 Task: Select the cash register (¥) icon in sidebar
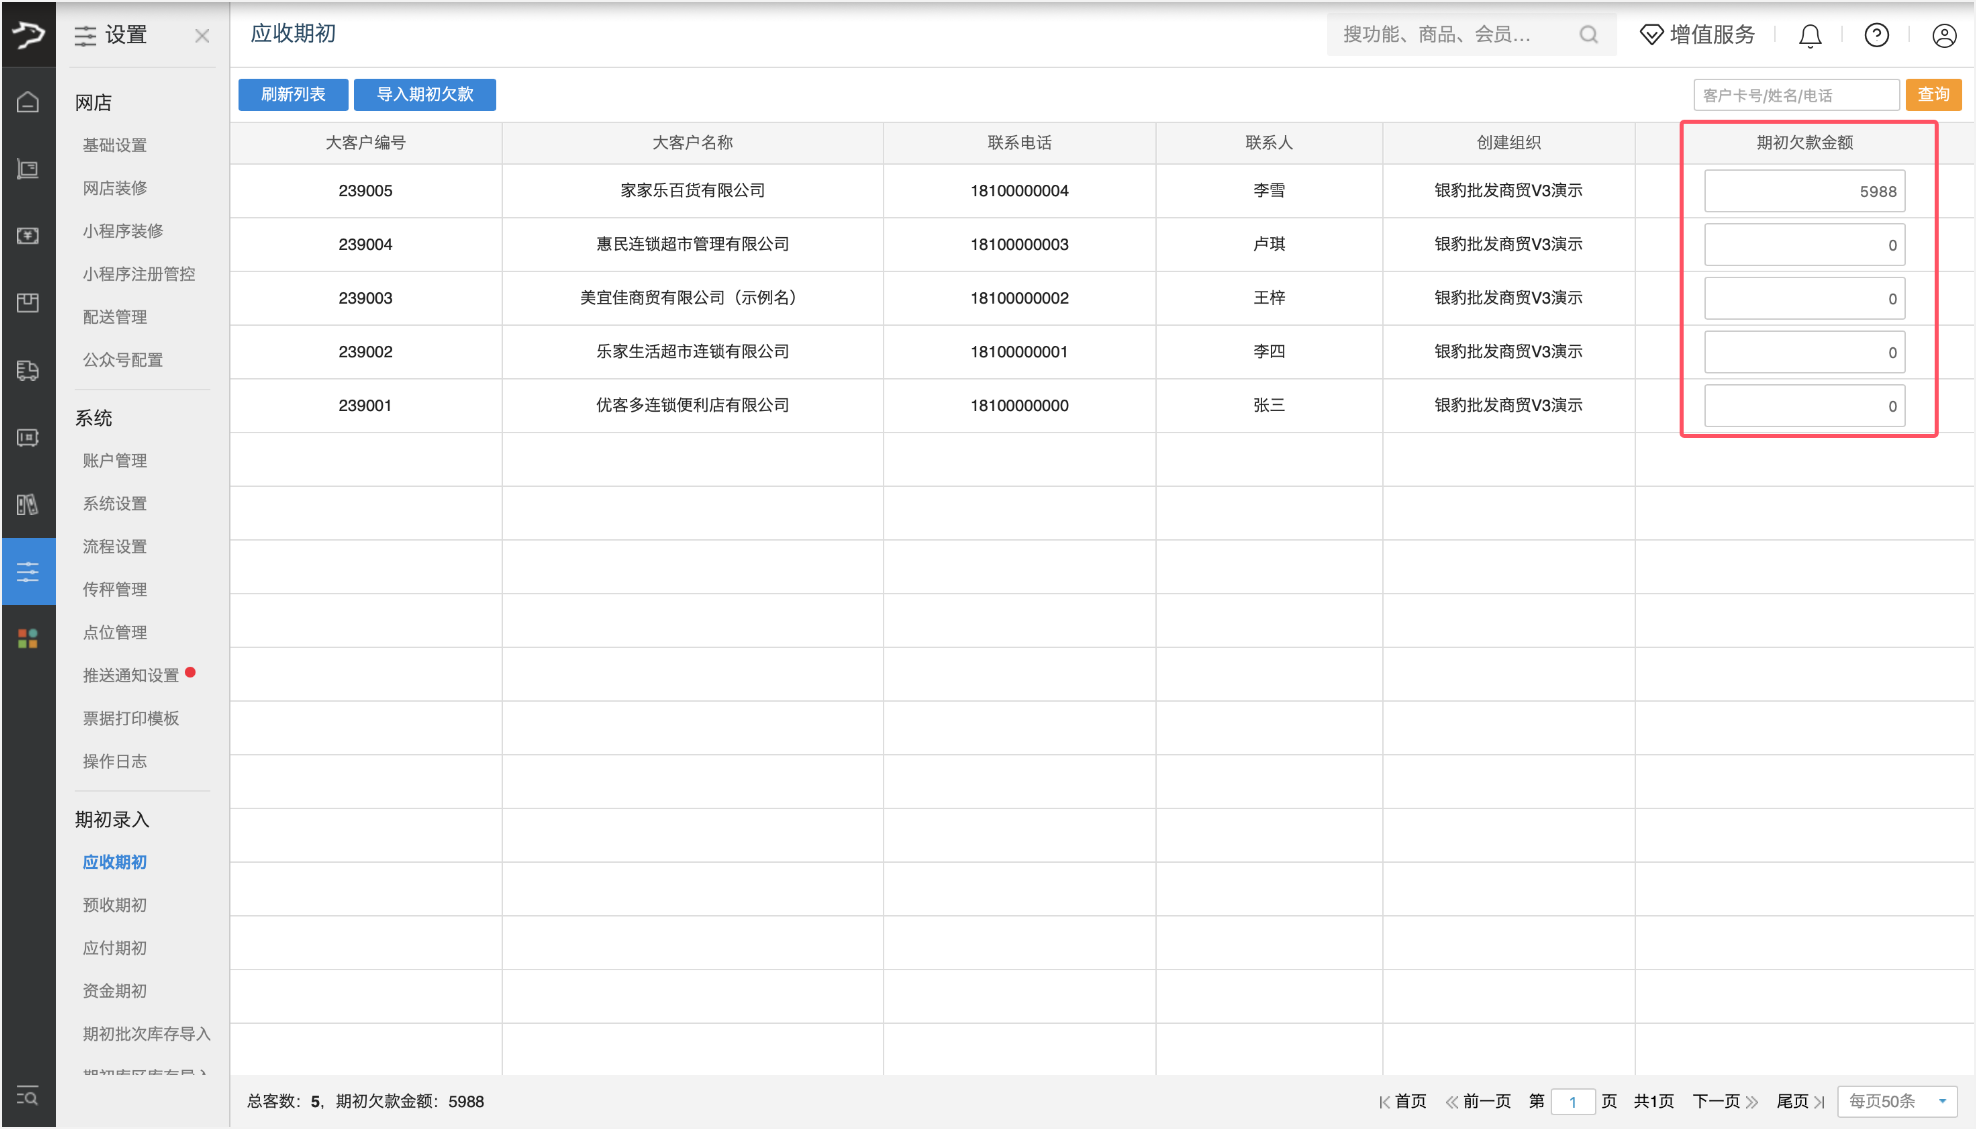28,235
